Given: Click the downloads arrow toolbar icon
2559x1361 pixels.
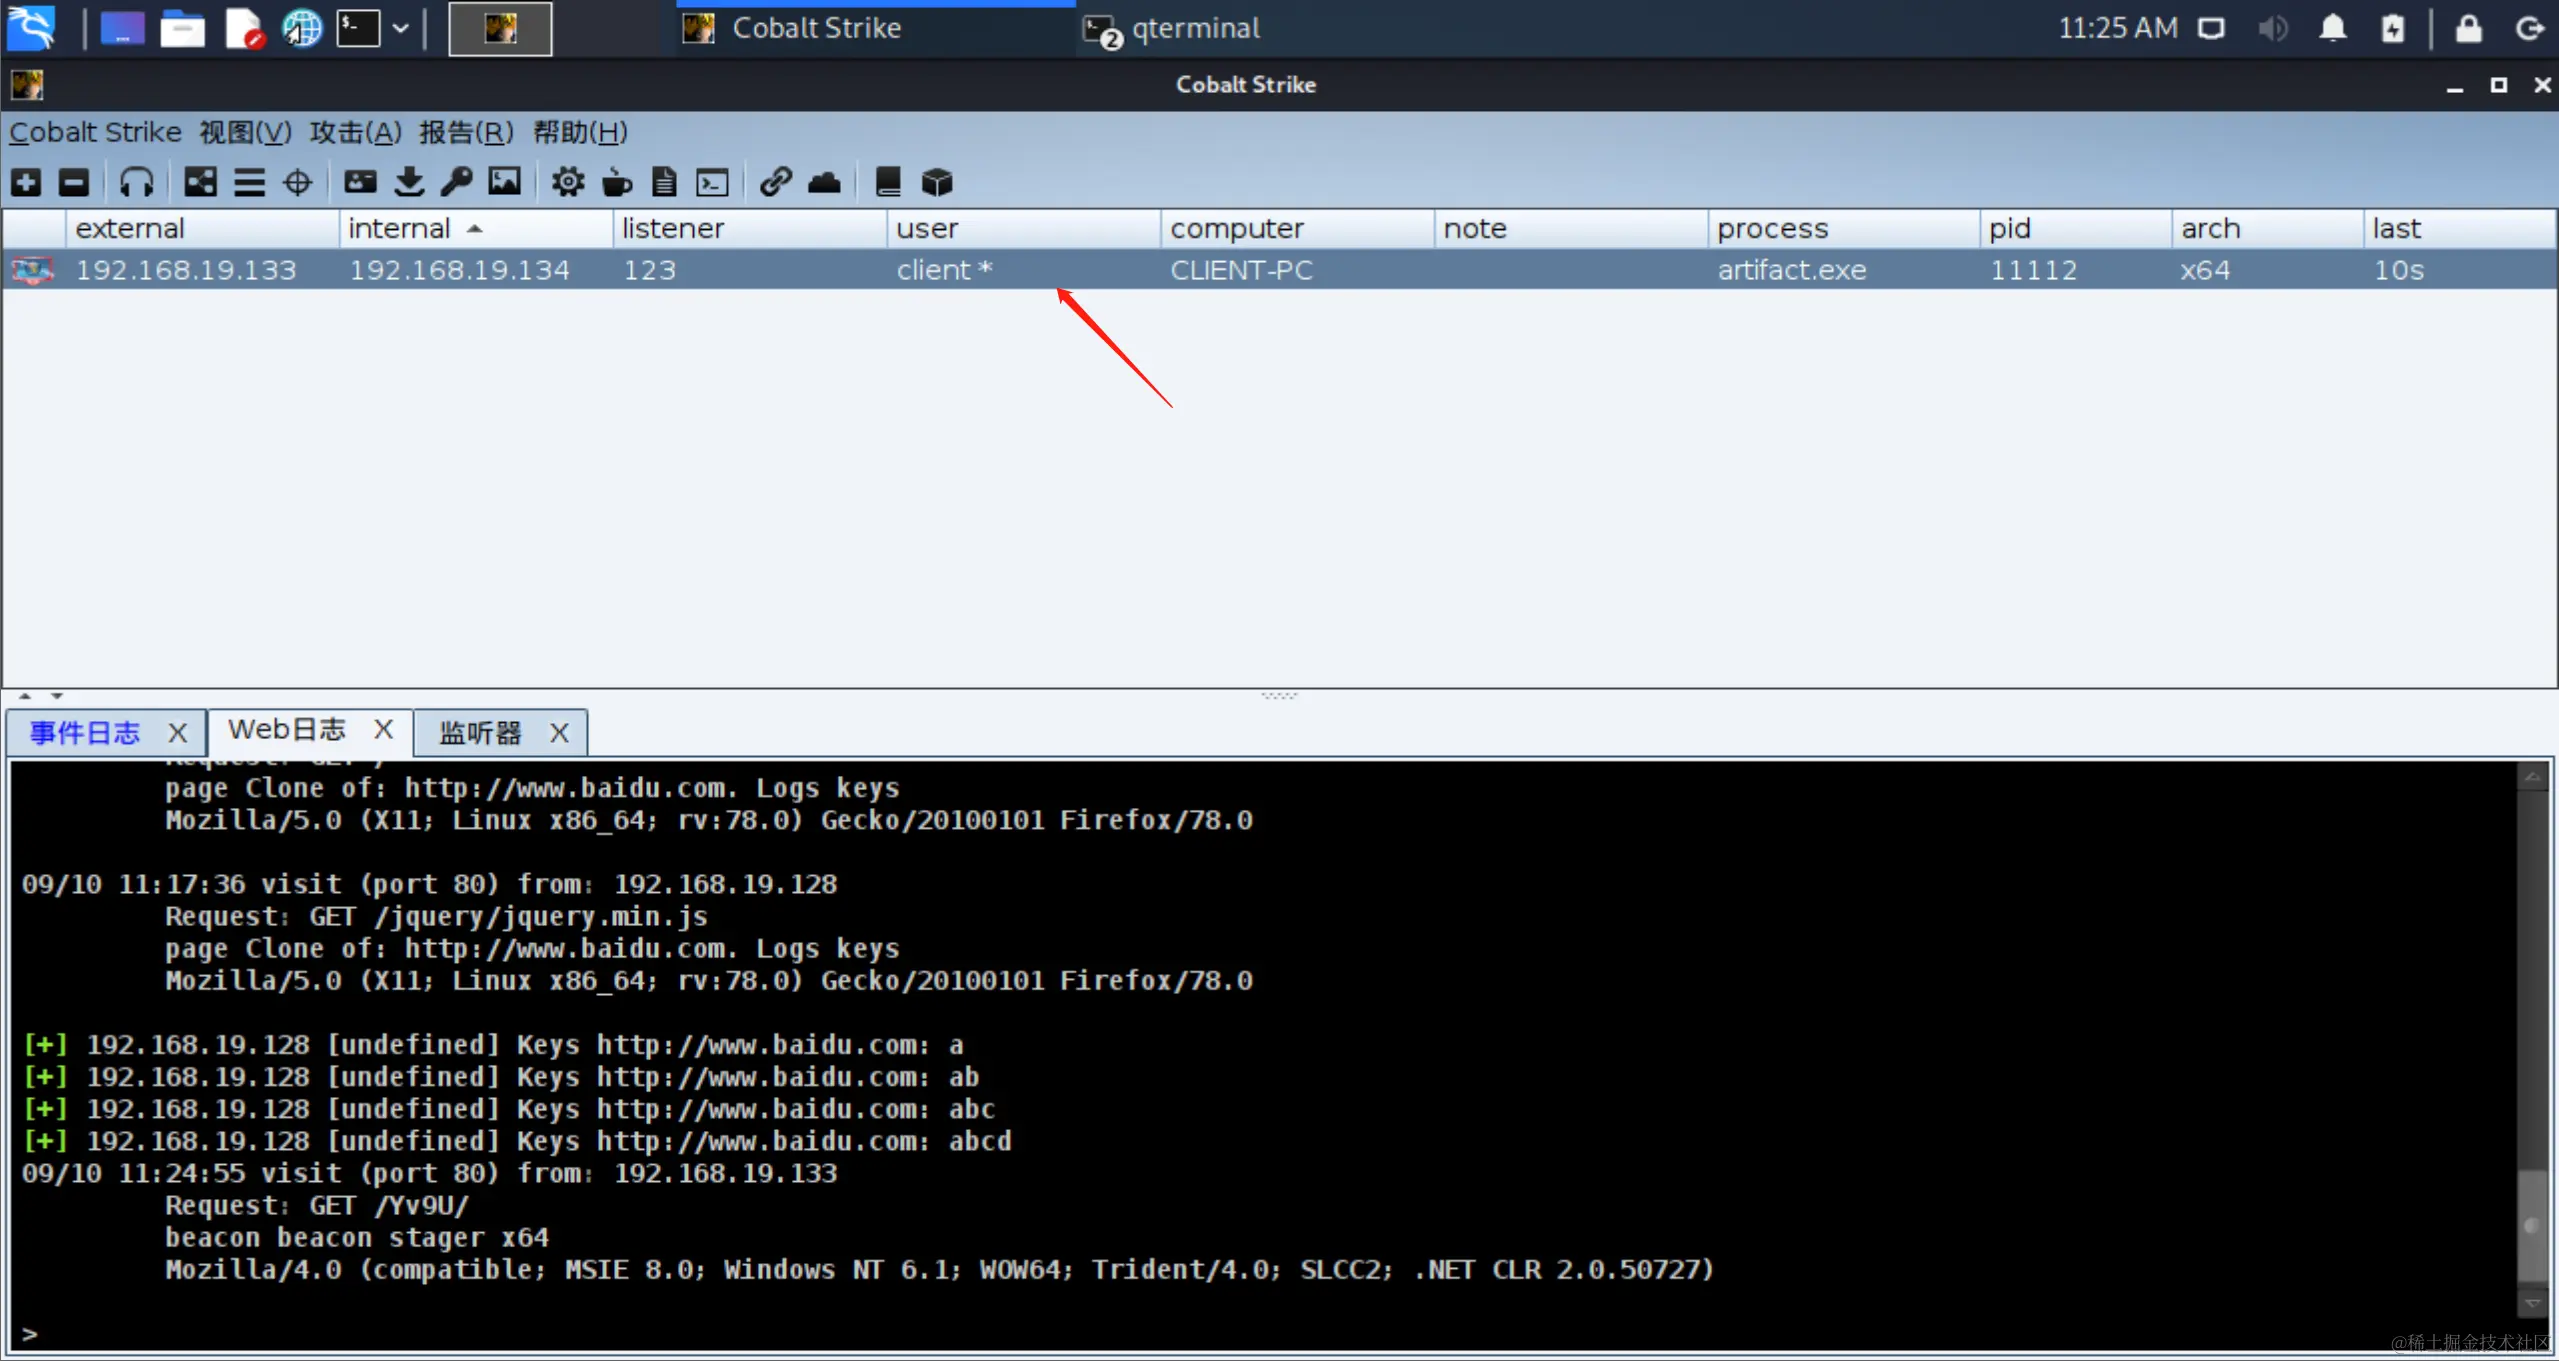Looking at the screenshot, I should pos(408,182).
